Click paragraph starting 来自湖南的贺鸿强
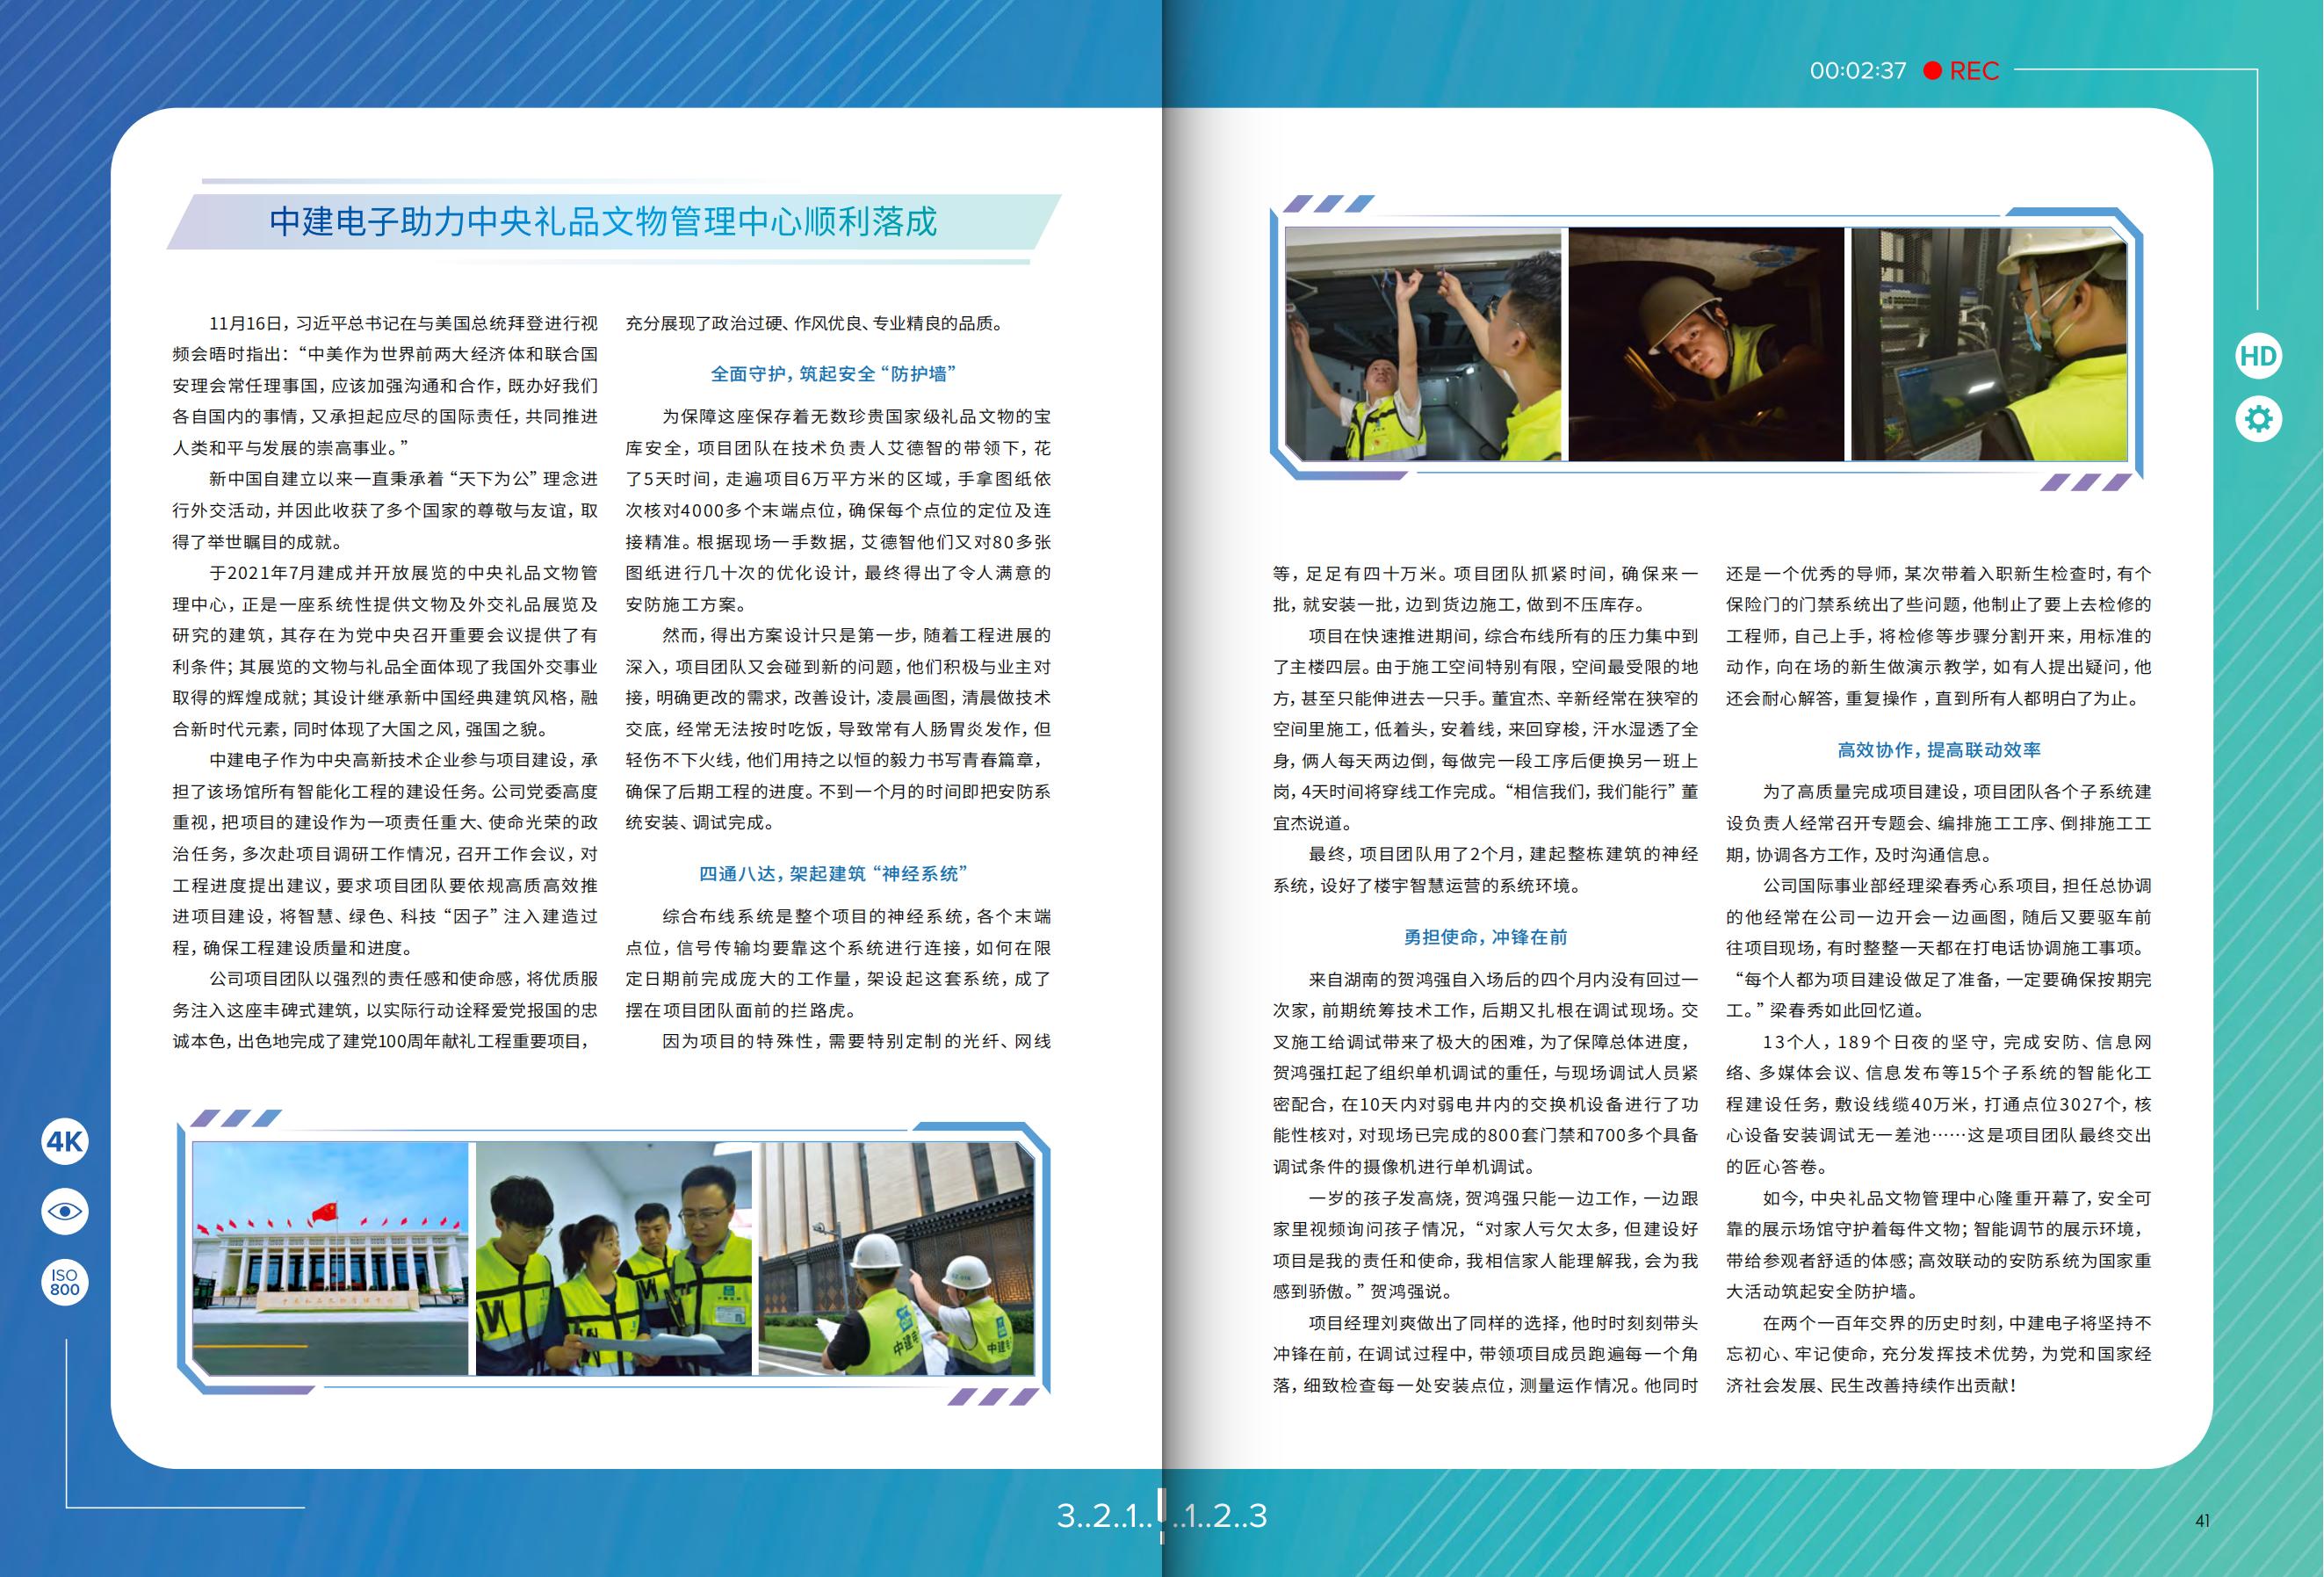The width and height of the screenshot is (2324, 1577). 1485,1073
